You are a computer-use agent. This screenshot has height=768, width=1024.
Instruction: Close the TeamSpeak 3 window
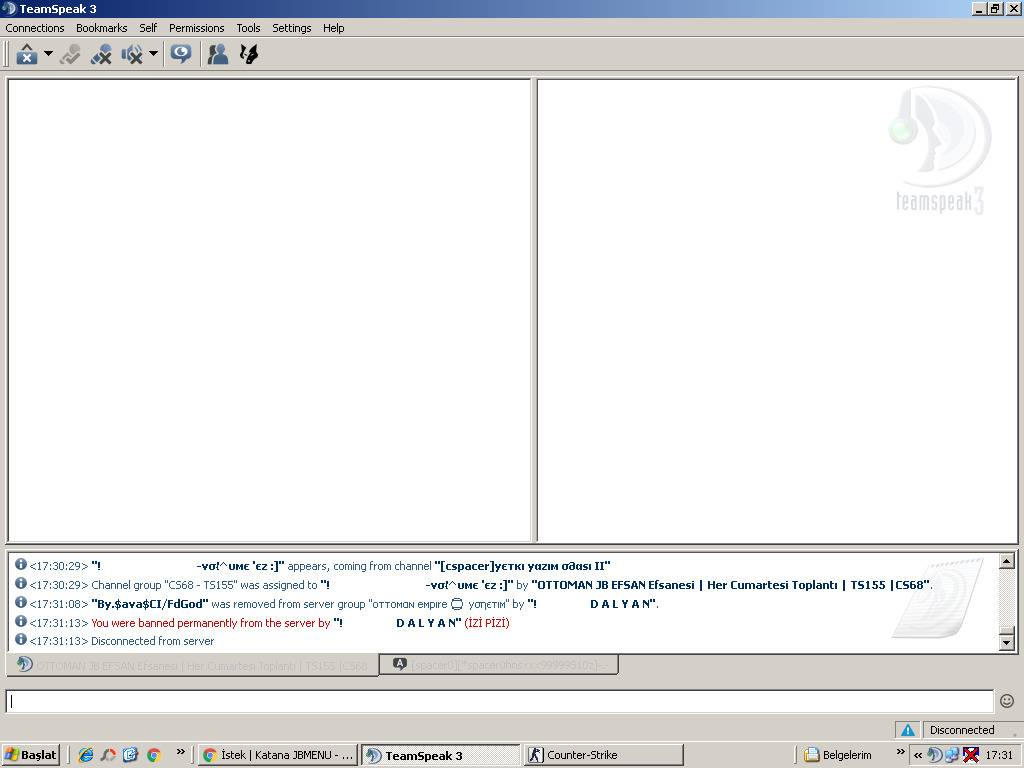1013,8
